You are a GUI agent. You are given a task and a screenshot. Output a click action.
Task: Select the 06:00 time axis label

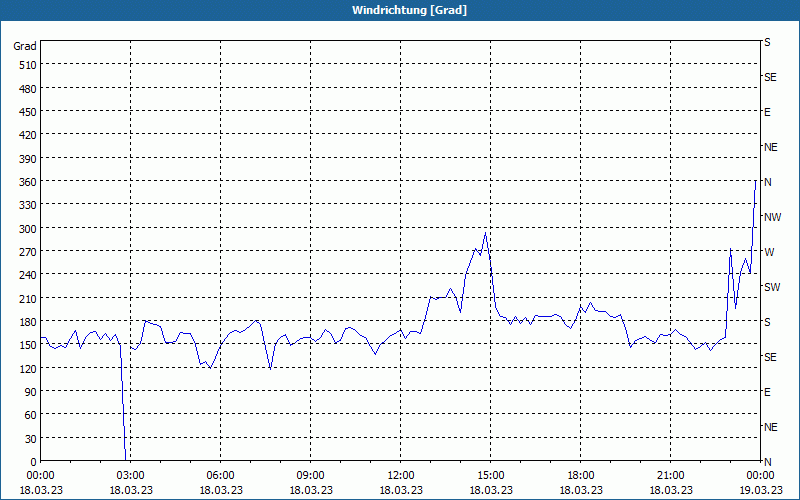(220, 476)
